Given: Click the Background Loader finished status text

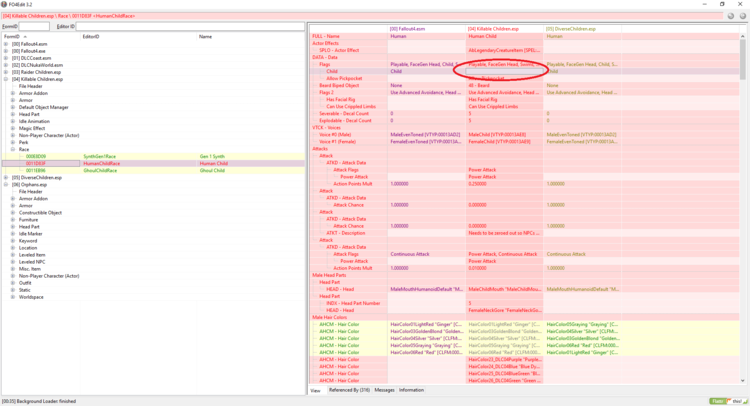Looking at the screenshot, I should coord(39,401).
